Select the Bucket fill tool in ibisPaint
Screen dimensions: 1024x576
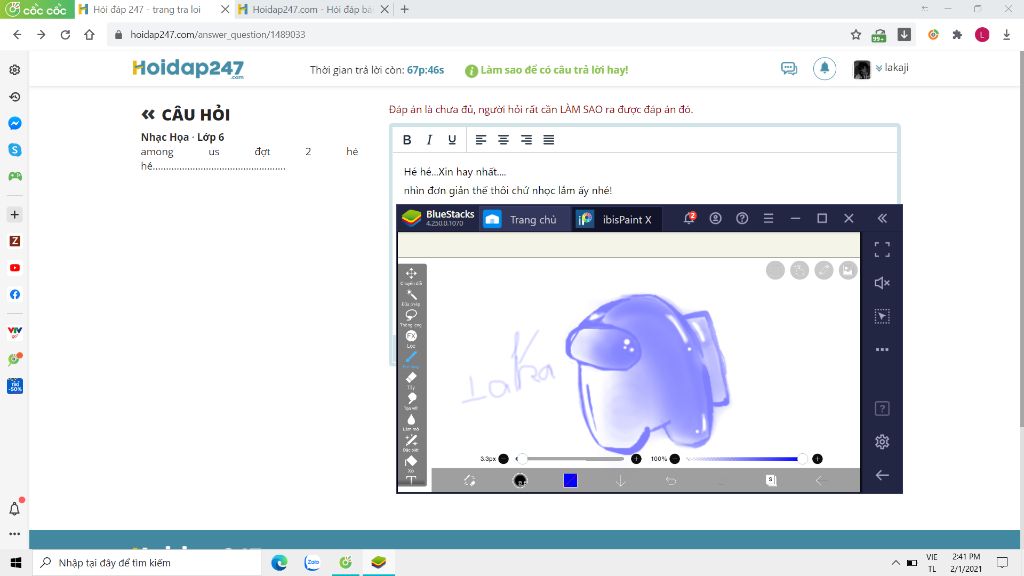point(411,461)
